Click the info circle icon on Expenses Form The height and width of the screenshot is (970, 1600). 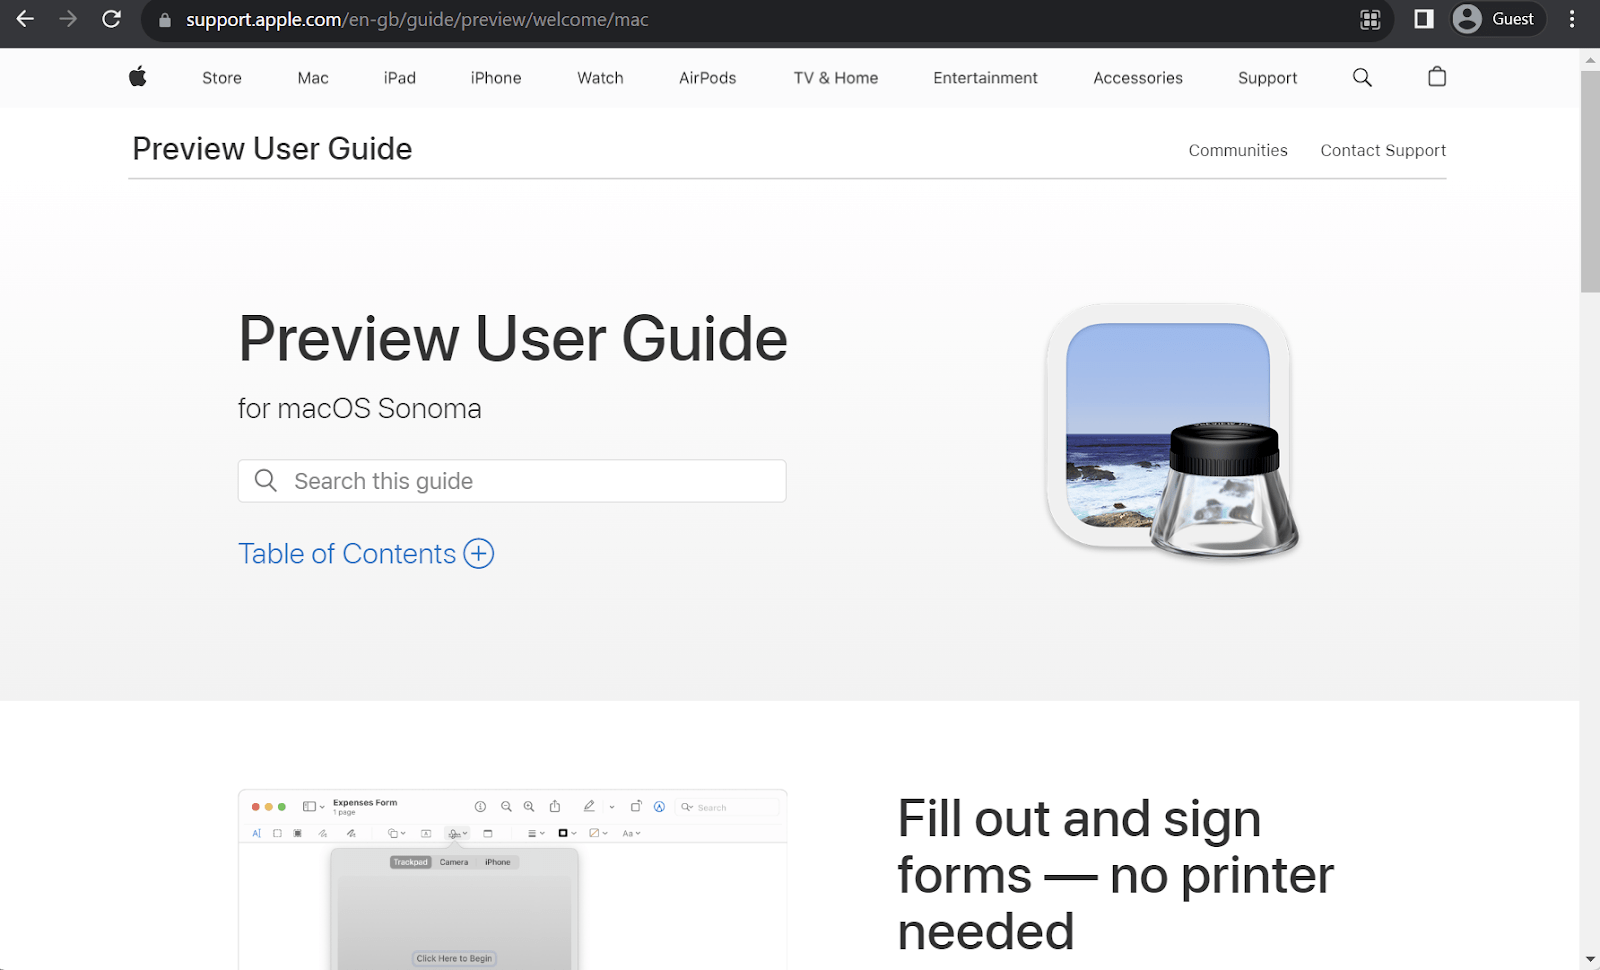[481, 807]
